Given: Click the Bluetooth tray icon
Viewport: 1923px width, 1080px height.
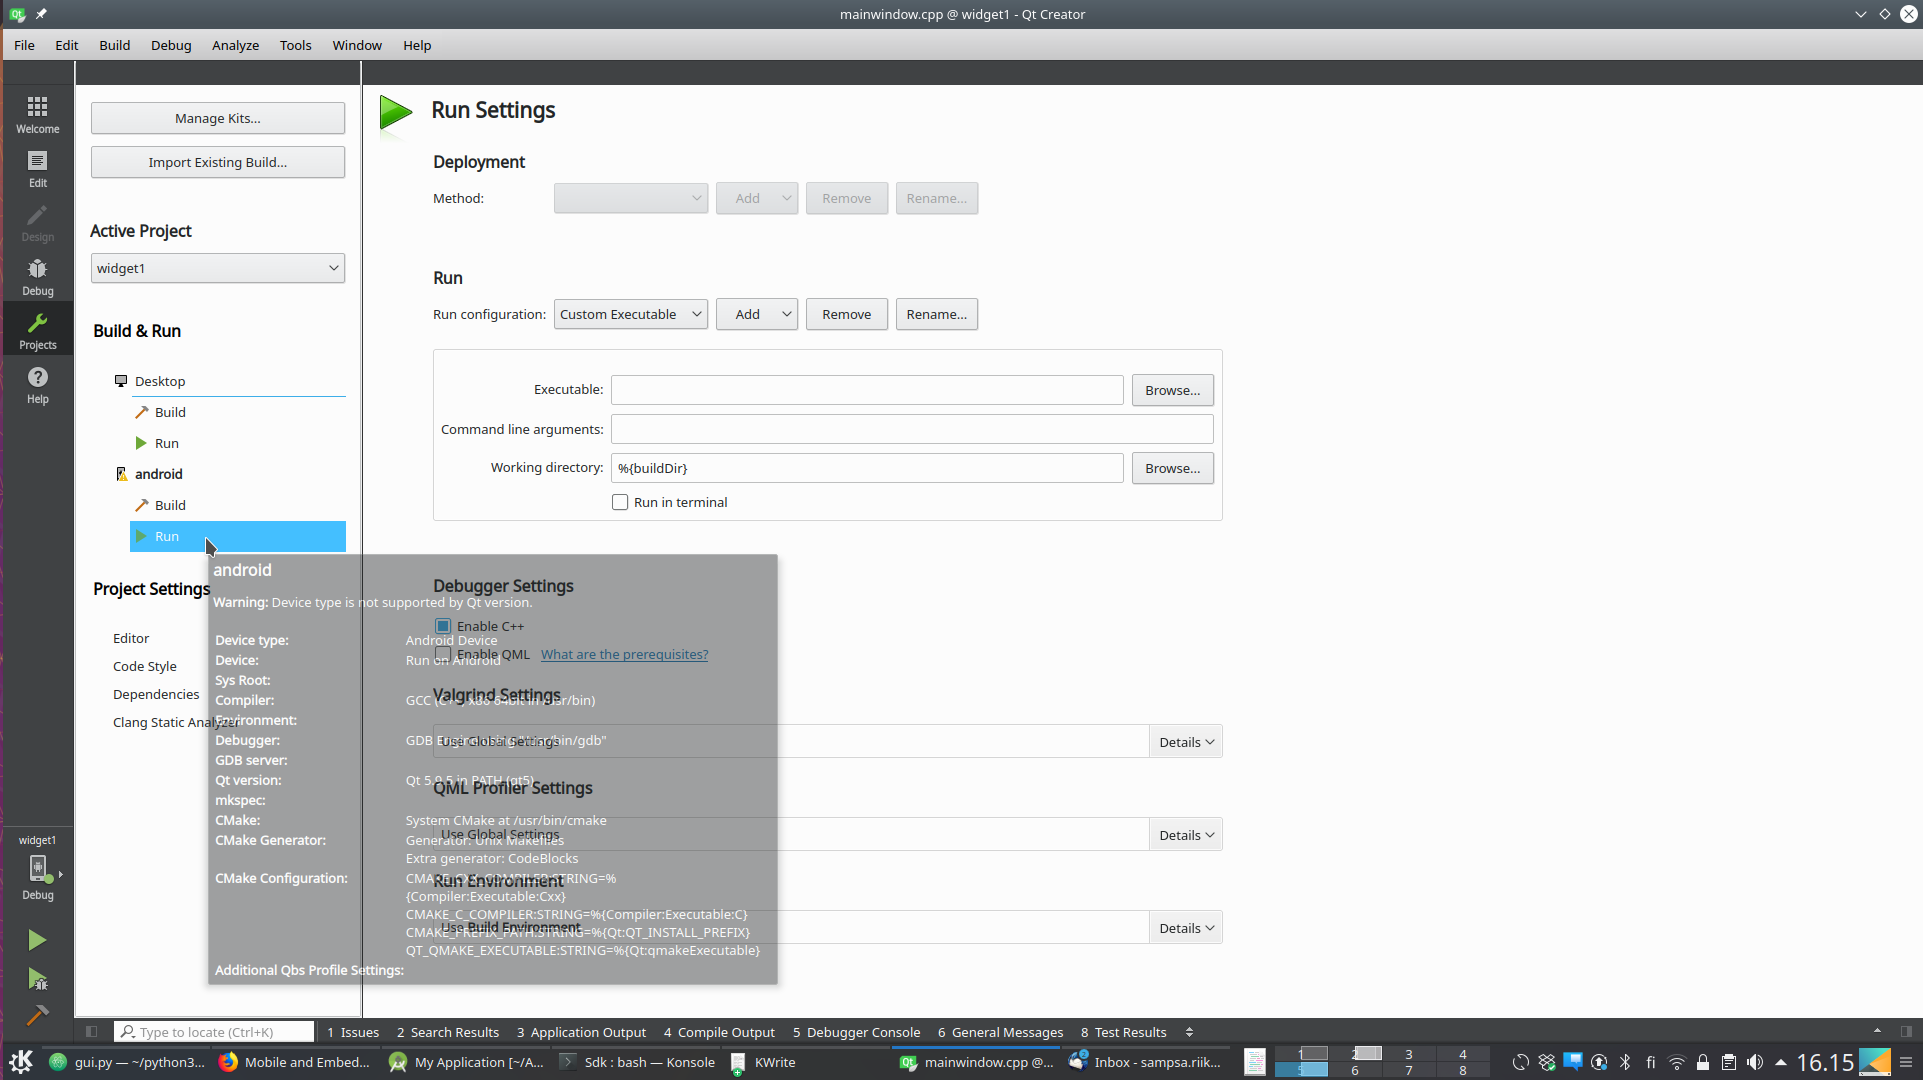Looking at the screenshot, I should (x=1625, y=1062).
